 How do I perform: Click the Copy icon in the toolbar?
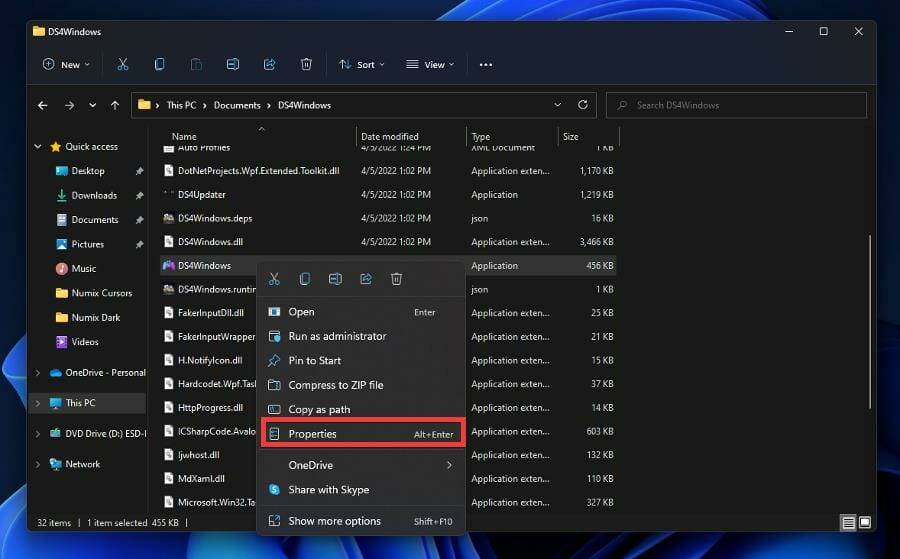[160, 64]
